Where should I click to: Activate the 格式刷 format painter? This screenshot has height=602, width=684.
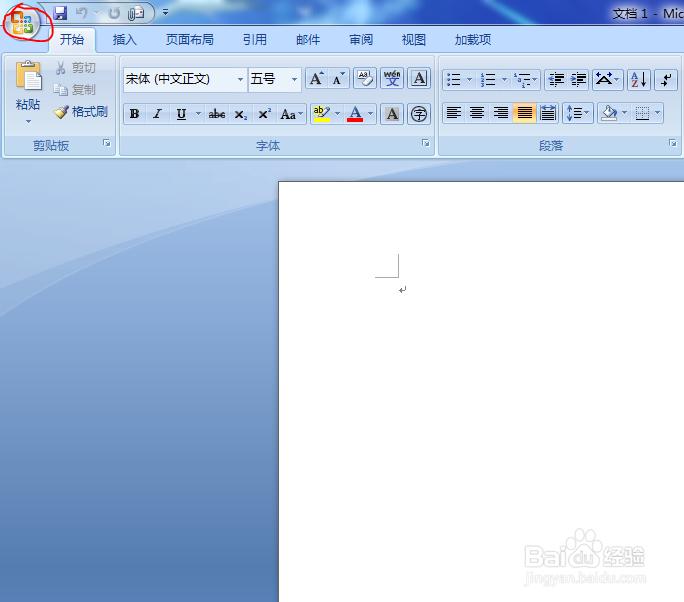pyautogui.click(x=81, y=112)
